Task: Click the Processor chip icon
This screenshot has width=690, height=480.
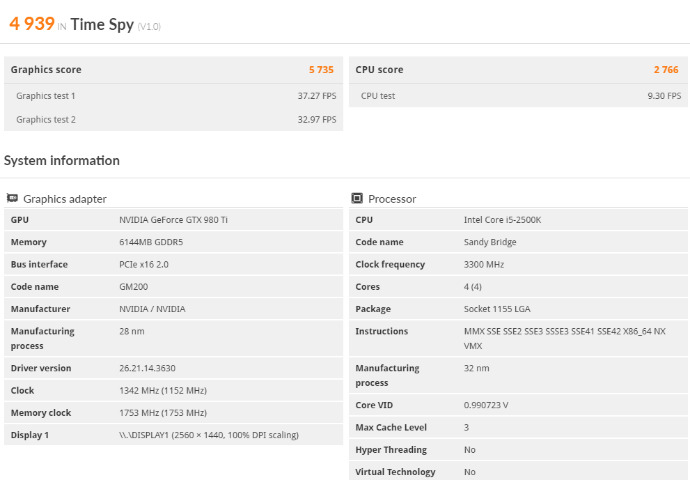Action: click(357, 199)
